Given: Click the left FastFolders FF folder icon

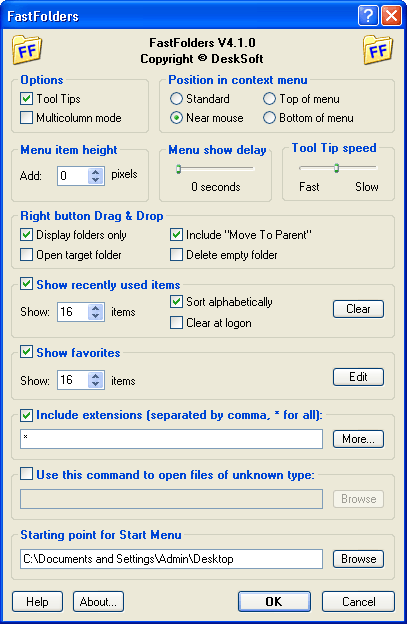Looking at the screenshot, I should [26, 50].
